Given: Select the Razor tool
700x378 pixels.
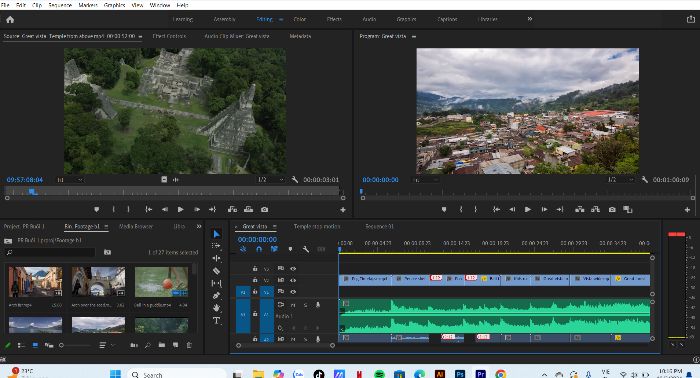Looking at the screenshot, I should 216,270.
